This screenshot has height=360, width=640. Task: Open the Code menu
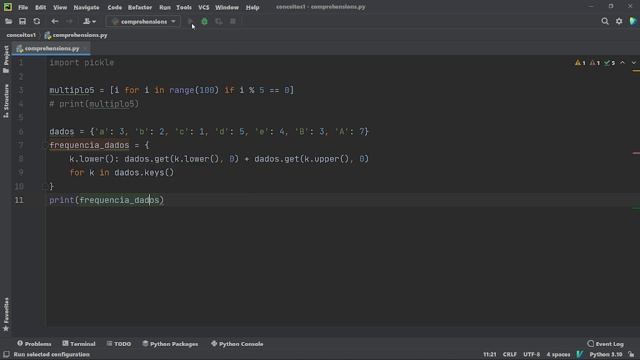click(114, 7)
